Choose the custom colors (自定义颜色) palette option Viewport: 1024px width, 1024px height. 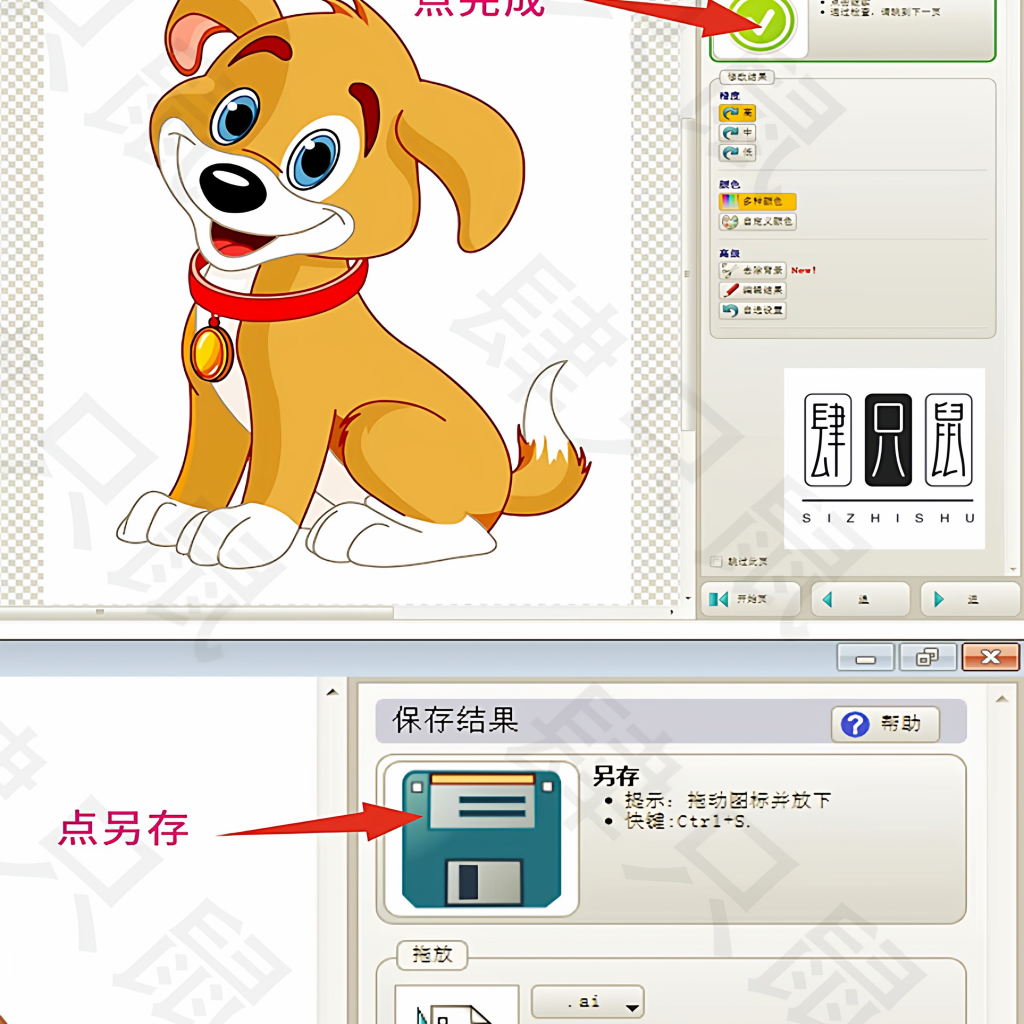(x=758, y=221)
